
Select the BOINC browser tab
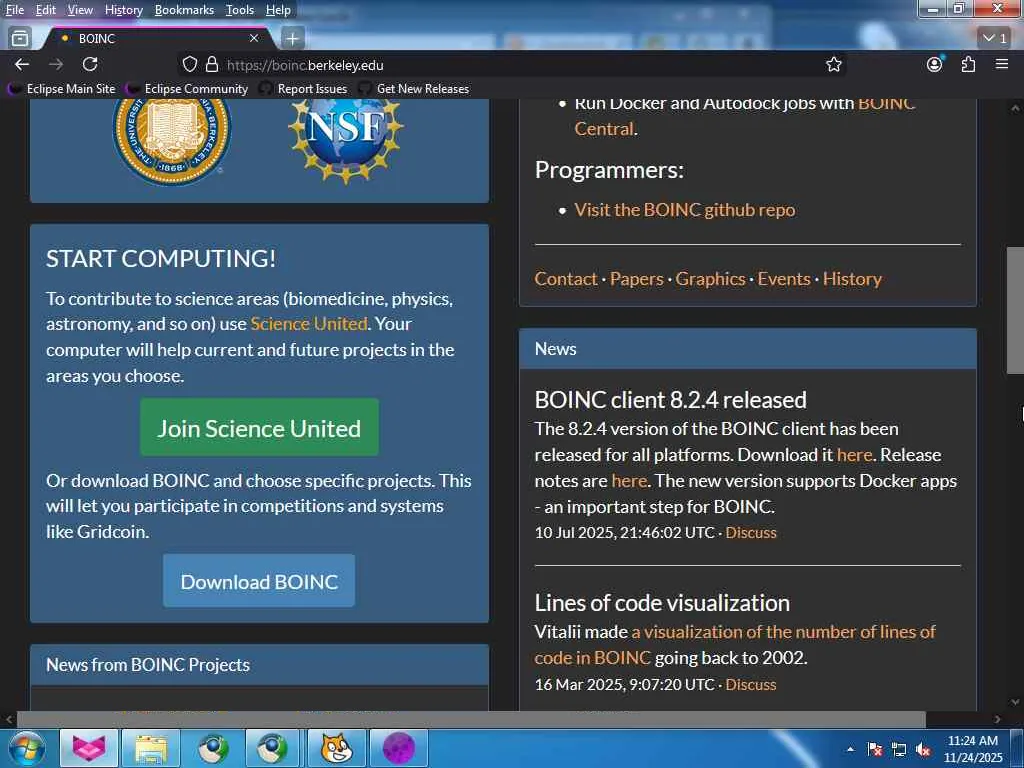[x=159, y=39]
